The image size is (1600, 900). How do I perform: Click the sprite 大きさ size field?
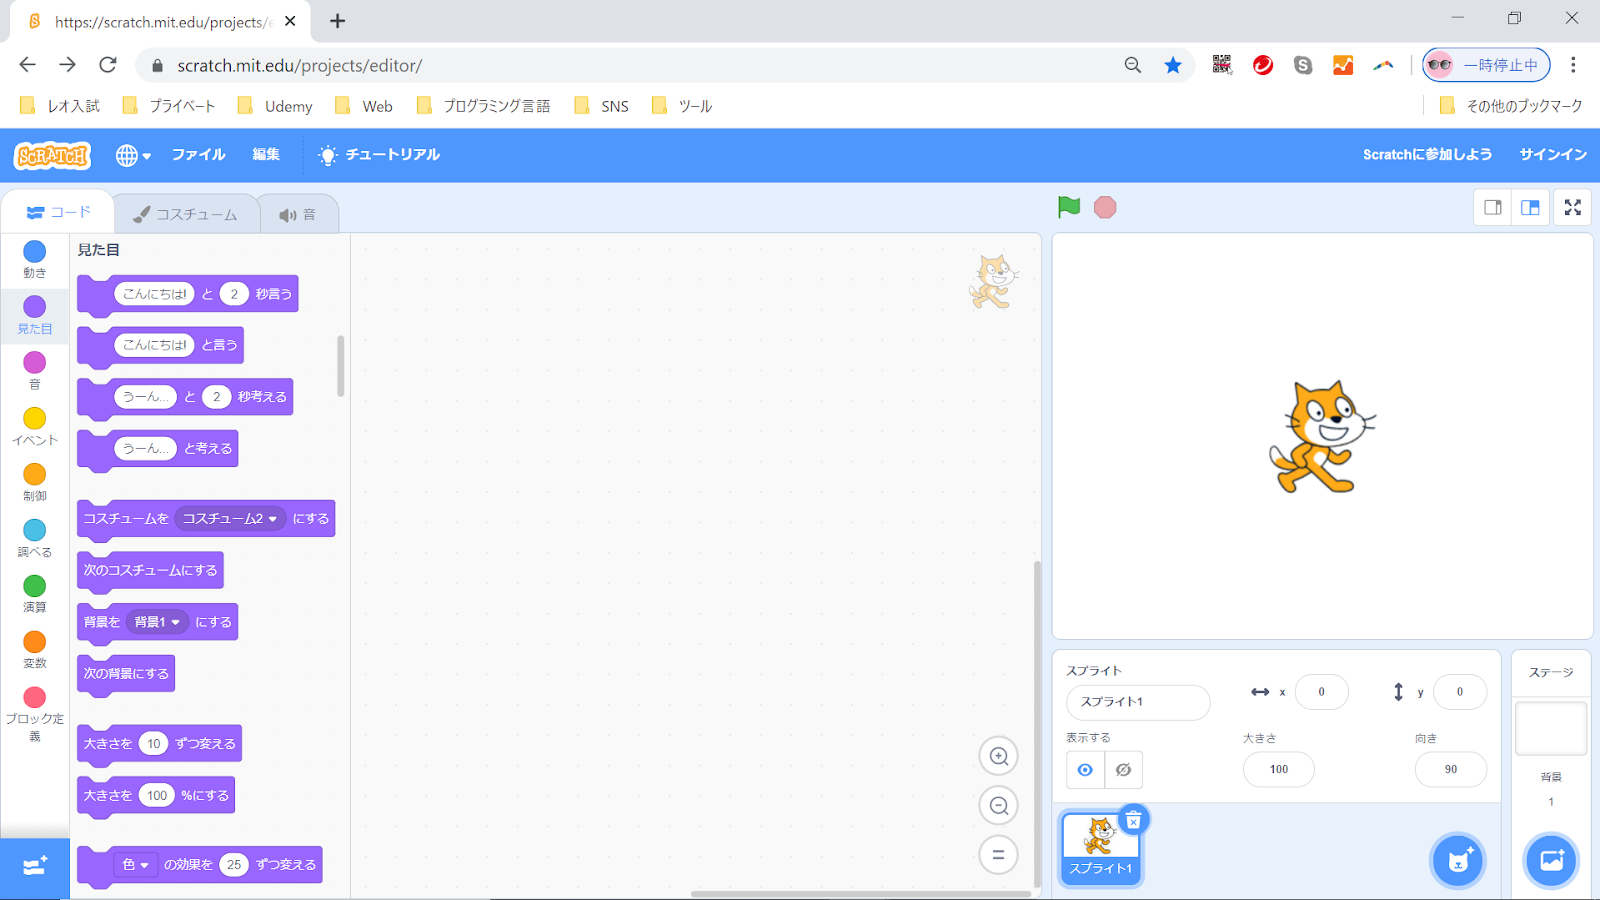(1279, 769)
